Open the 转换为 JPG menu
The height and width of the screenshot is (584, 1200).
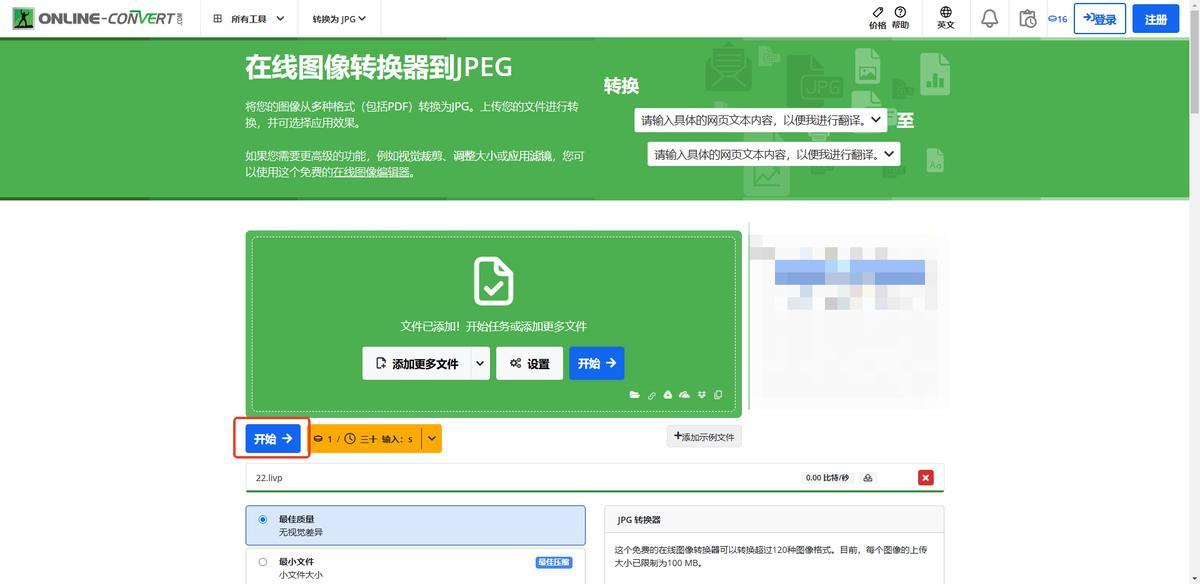point(338,19)
